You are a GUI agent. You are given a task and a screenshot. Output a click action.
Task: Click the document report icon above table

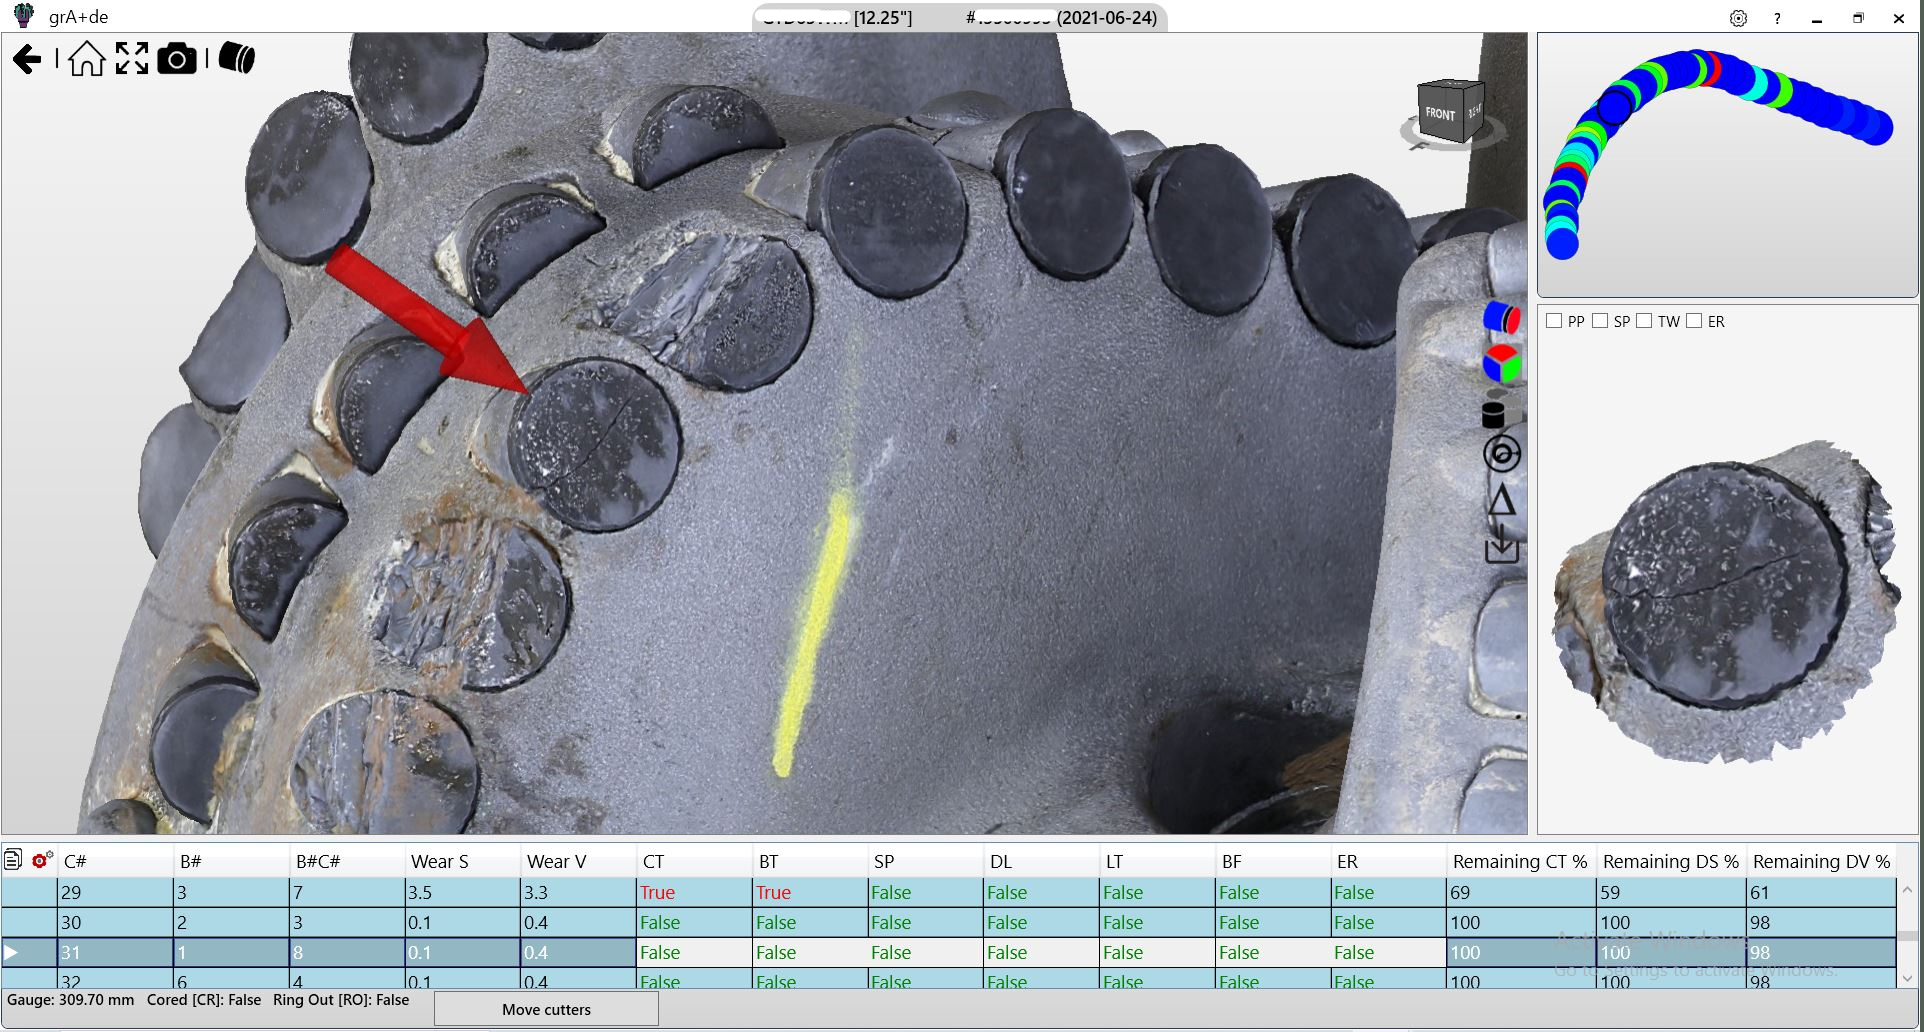13,858
